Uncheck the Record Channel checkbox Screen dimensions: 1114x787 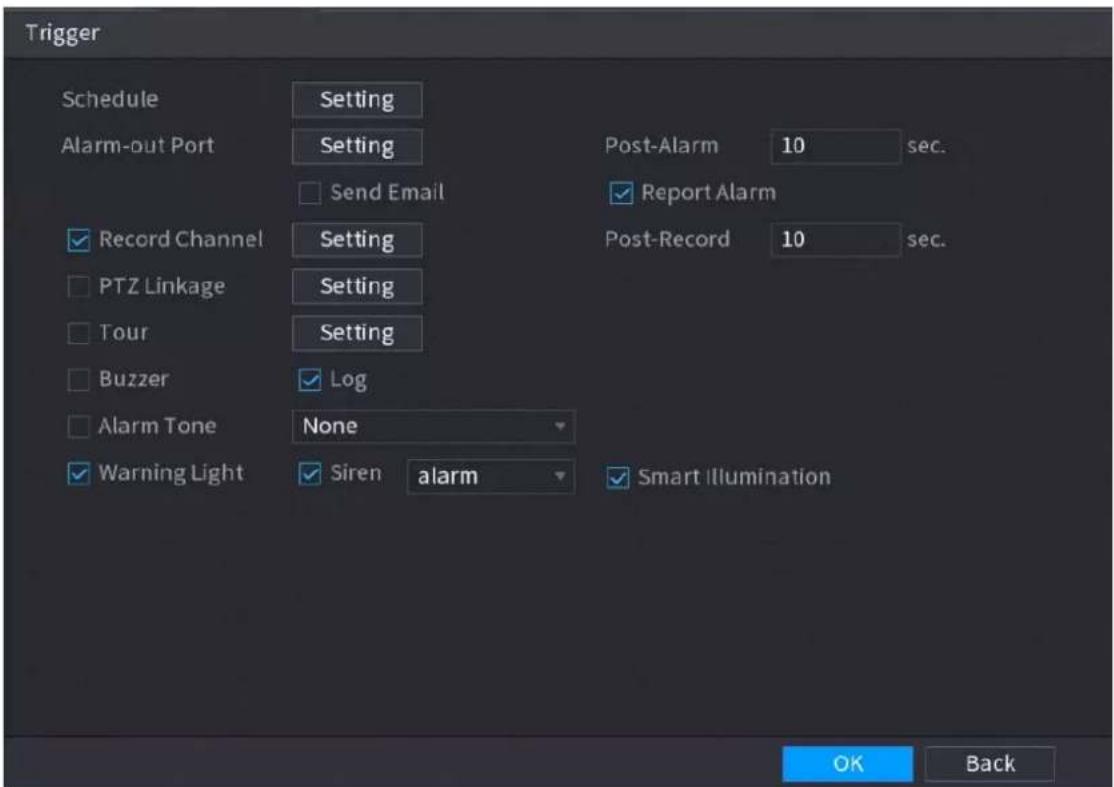(78, 240)
